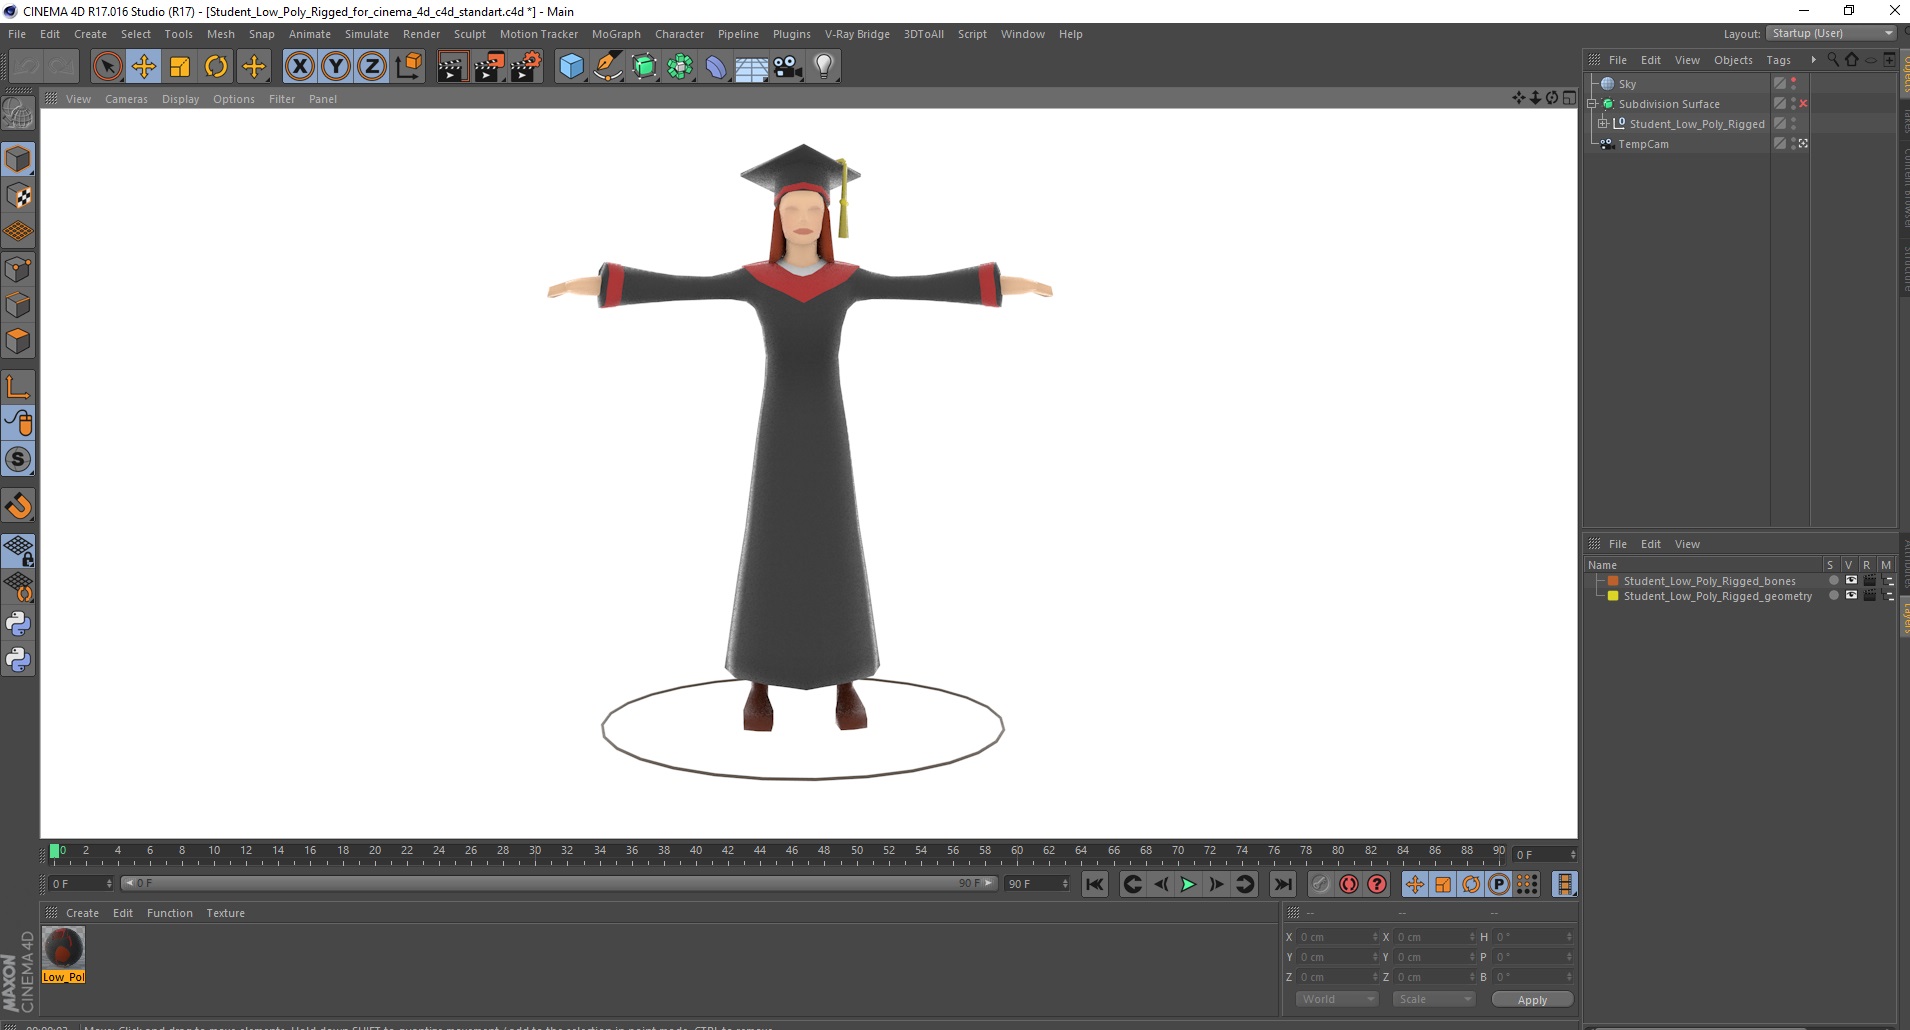Open viewport Cameras menu
The height and width of the screenshot is (1030, 1910).
coord(126,99)
